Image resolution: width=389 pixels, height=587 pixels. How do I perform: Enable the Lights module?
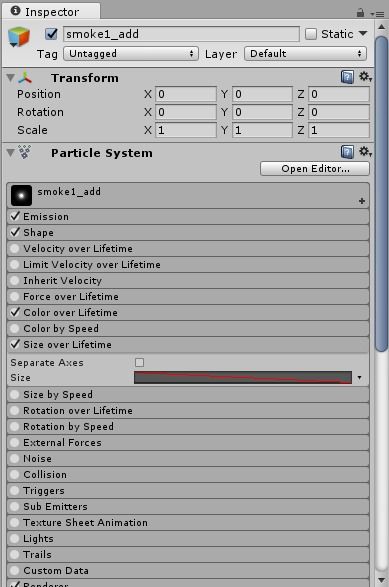[x=15, y=538]
